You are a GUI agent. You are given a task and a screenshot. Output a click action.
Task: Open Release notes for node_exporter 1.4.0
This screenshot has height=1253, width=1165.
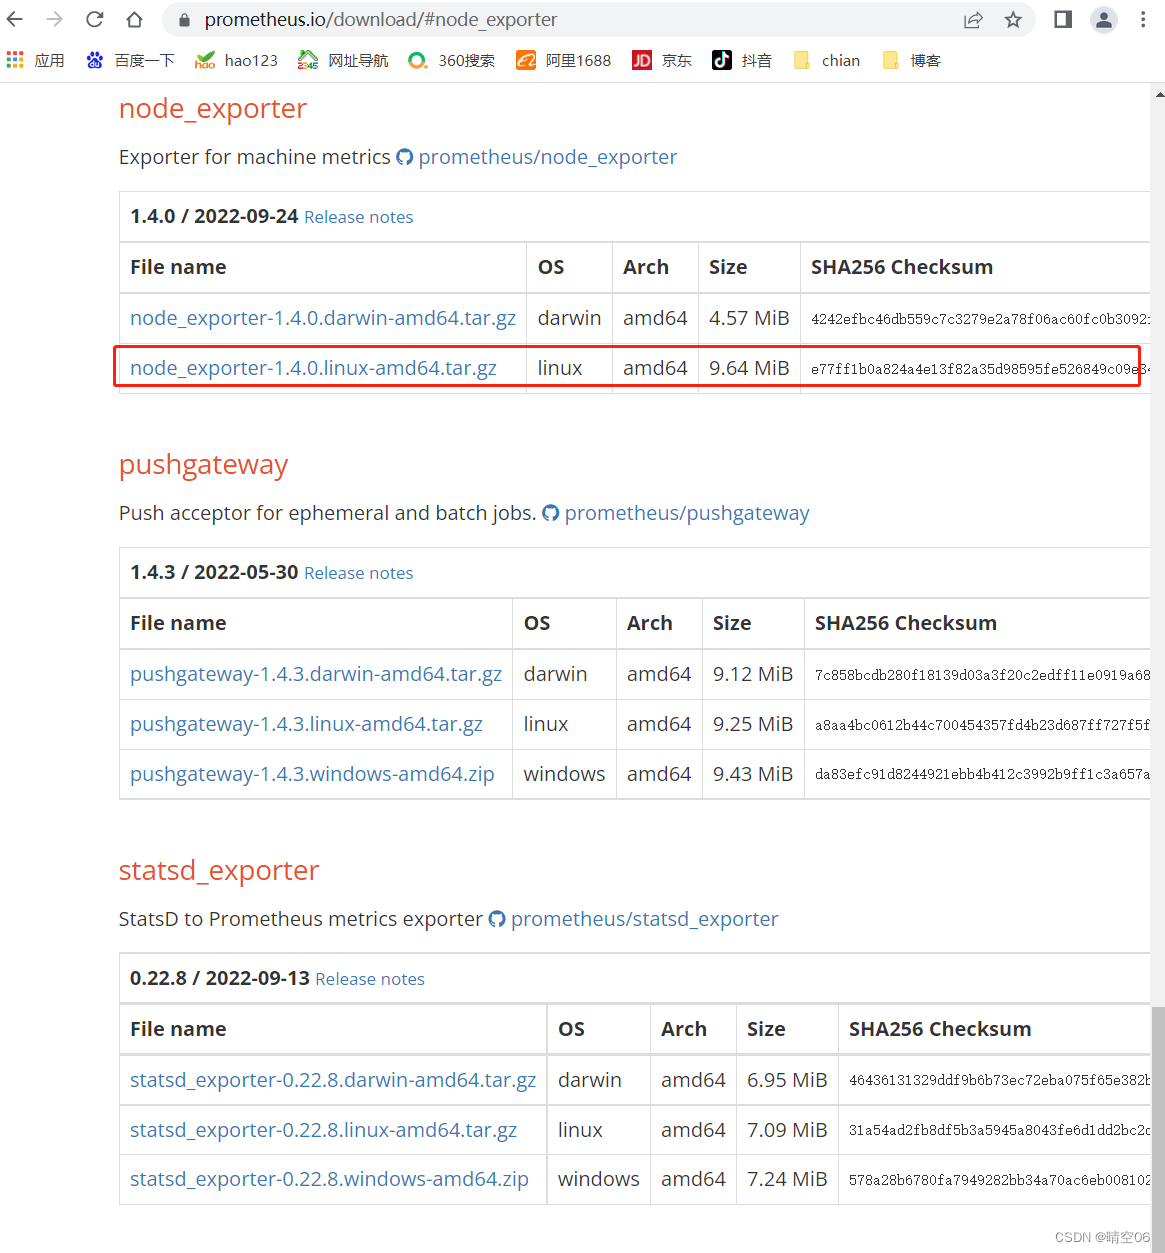tap(358, 217)
